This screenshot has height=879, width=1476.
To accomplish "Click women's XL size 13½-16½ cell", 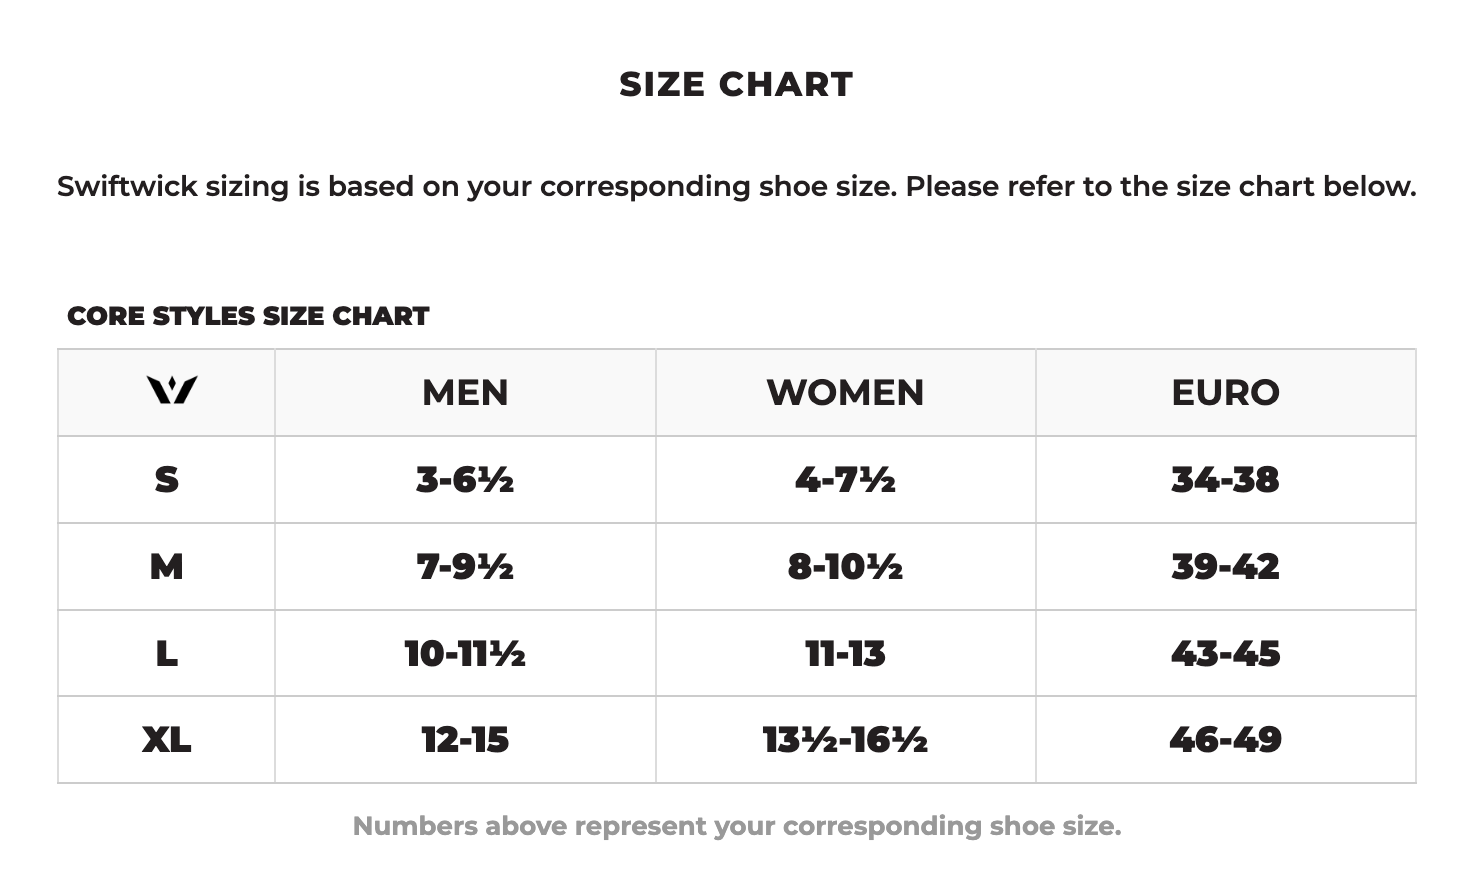I will [x=845, y=740].
